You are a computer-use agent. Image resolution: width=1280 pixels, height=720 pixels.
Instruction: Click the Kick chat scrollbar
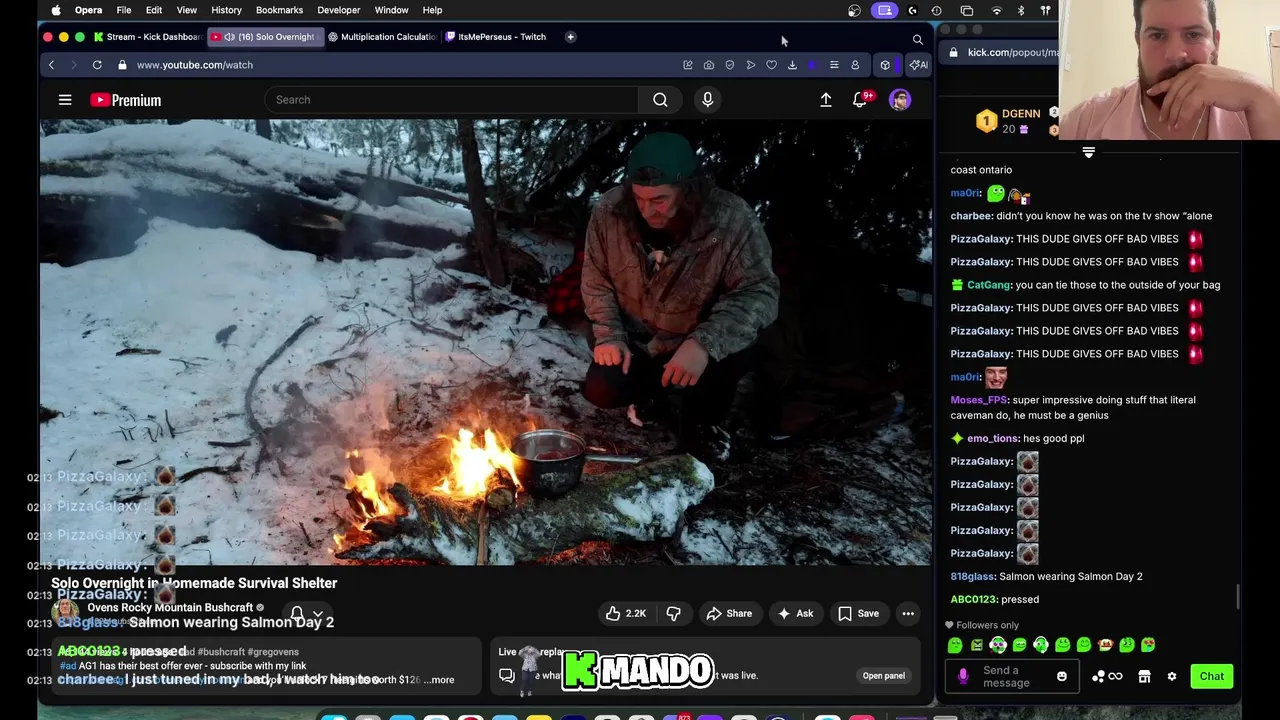pyautogui.click(x=1238, y=596)
